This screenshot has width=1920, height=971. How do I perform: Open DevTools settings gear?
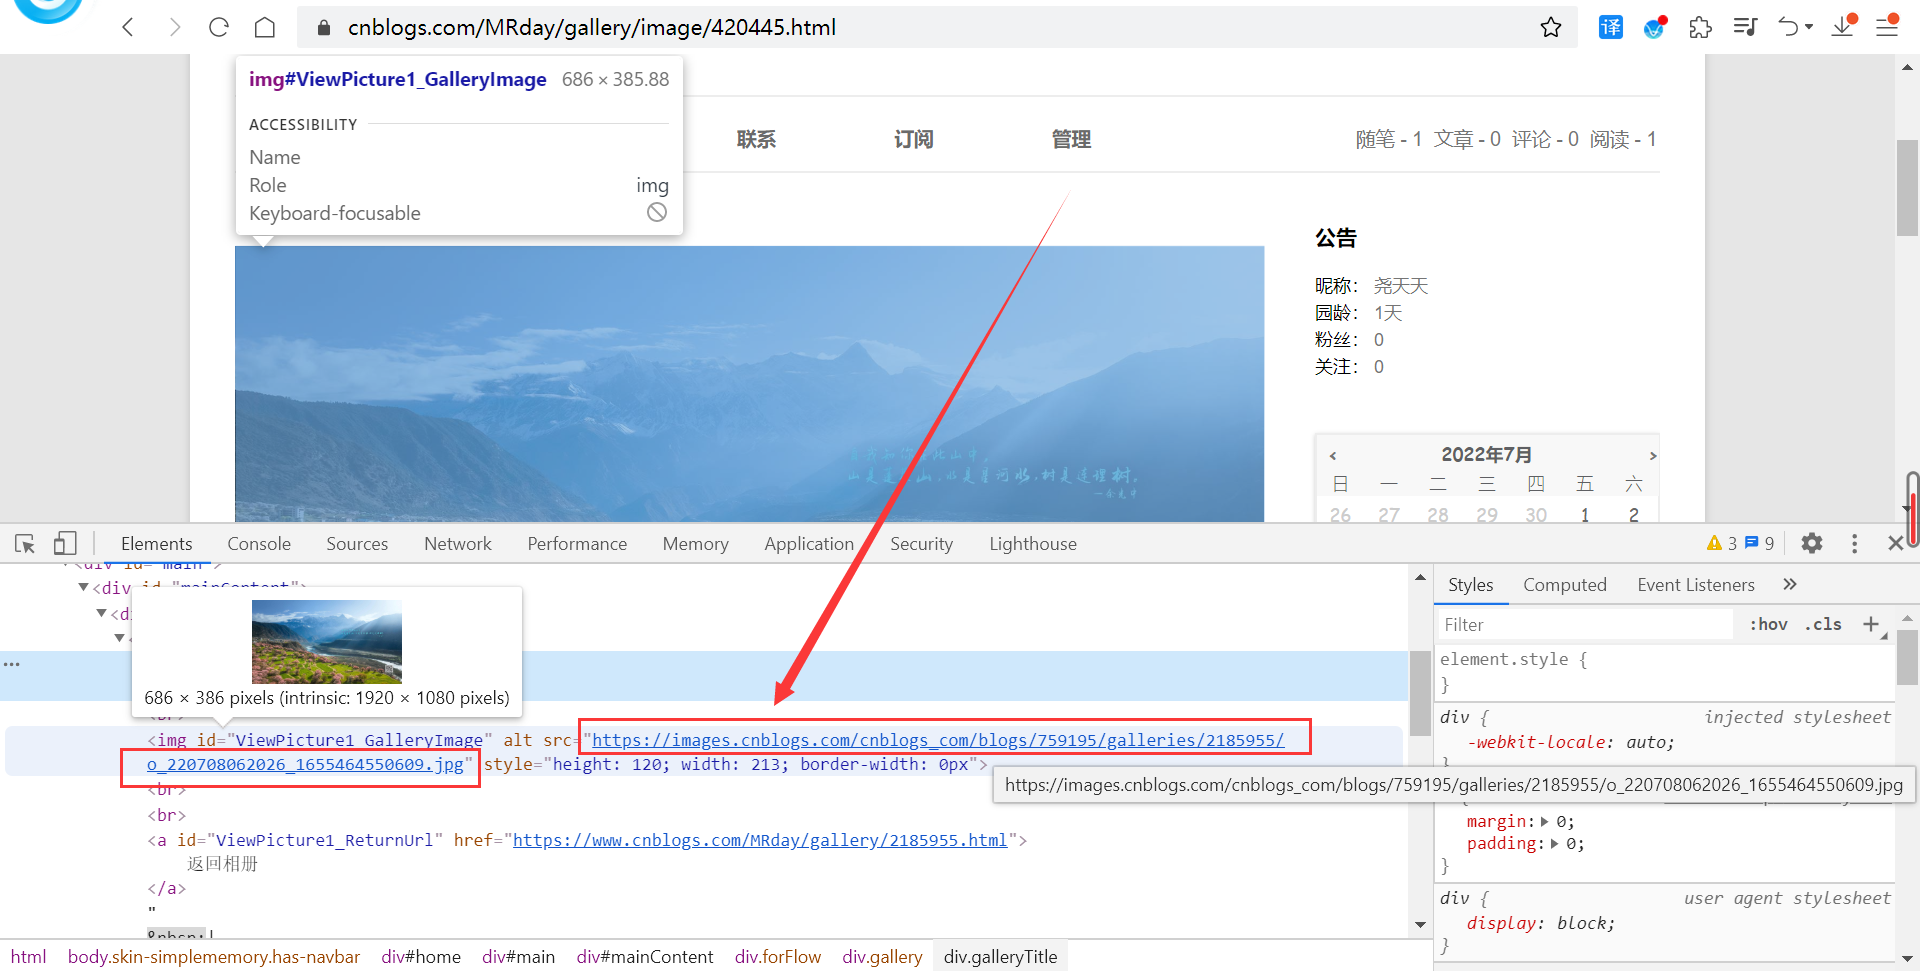[x=1811, y=543]
